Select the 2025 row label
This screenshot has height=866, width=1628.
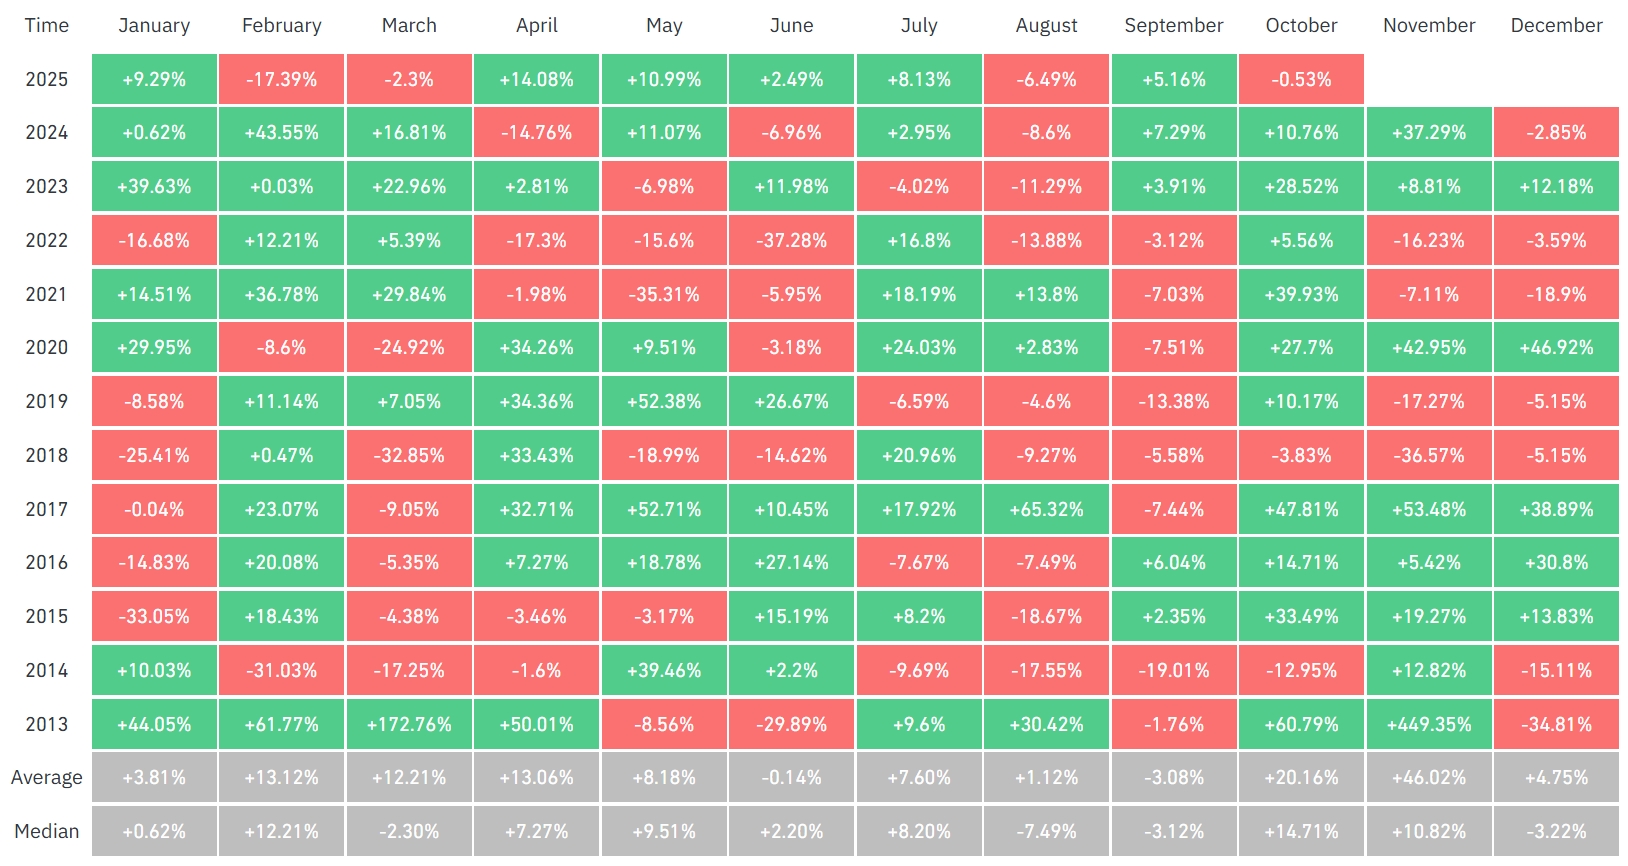pyautogui.click(x=47, y=79)
